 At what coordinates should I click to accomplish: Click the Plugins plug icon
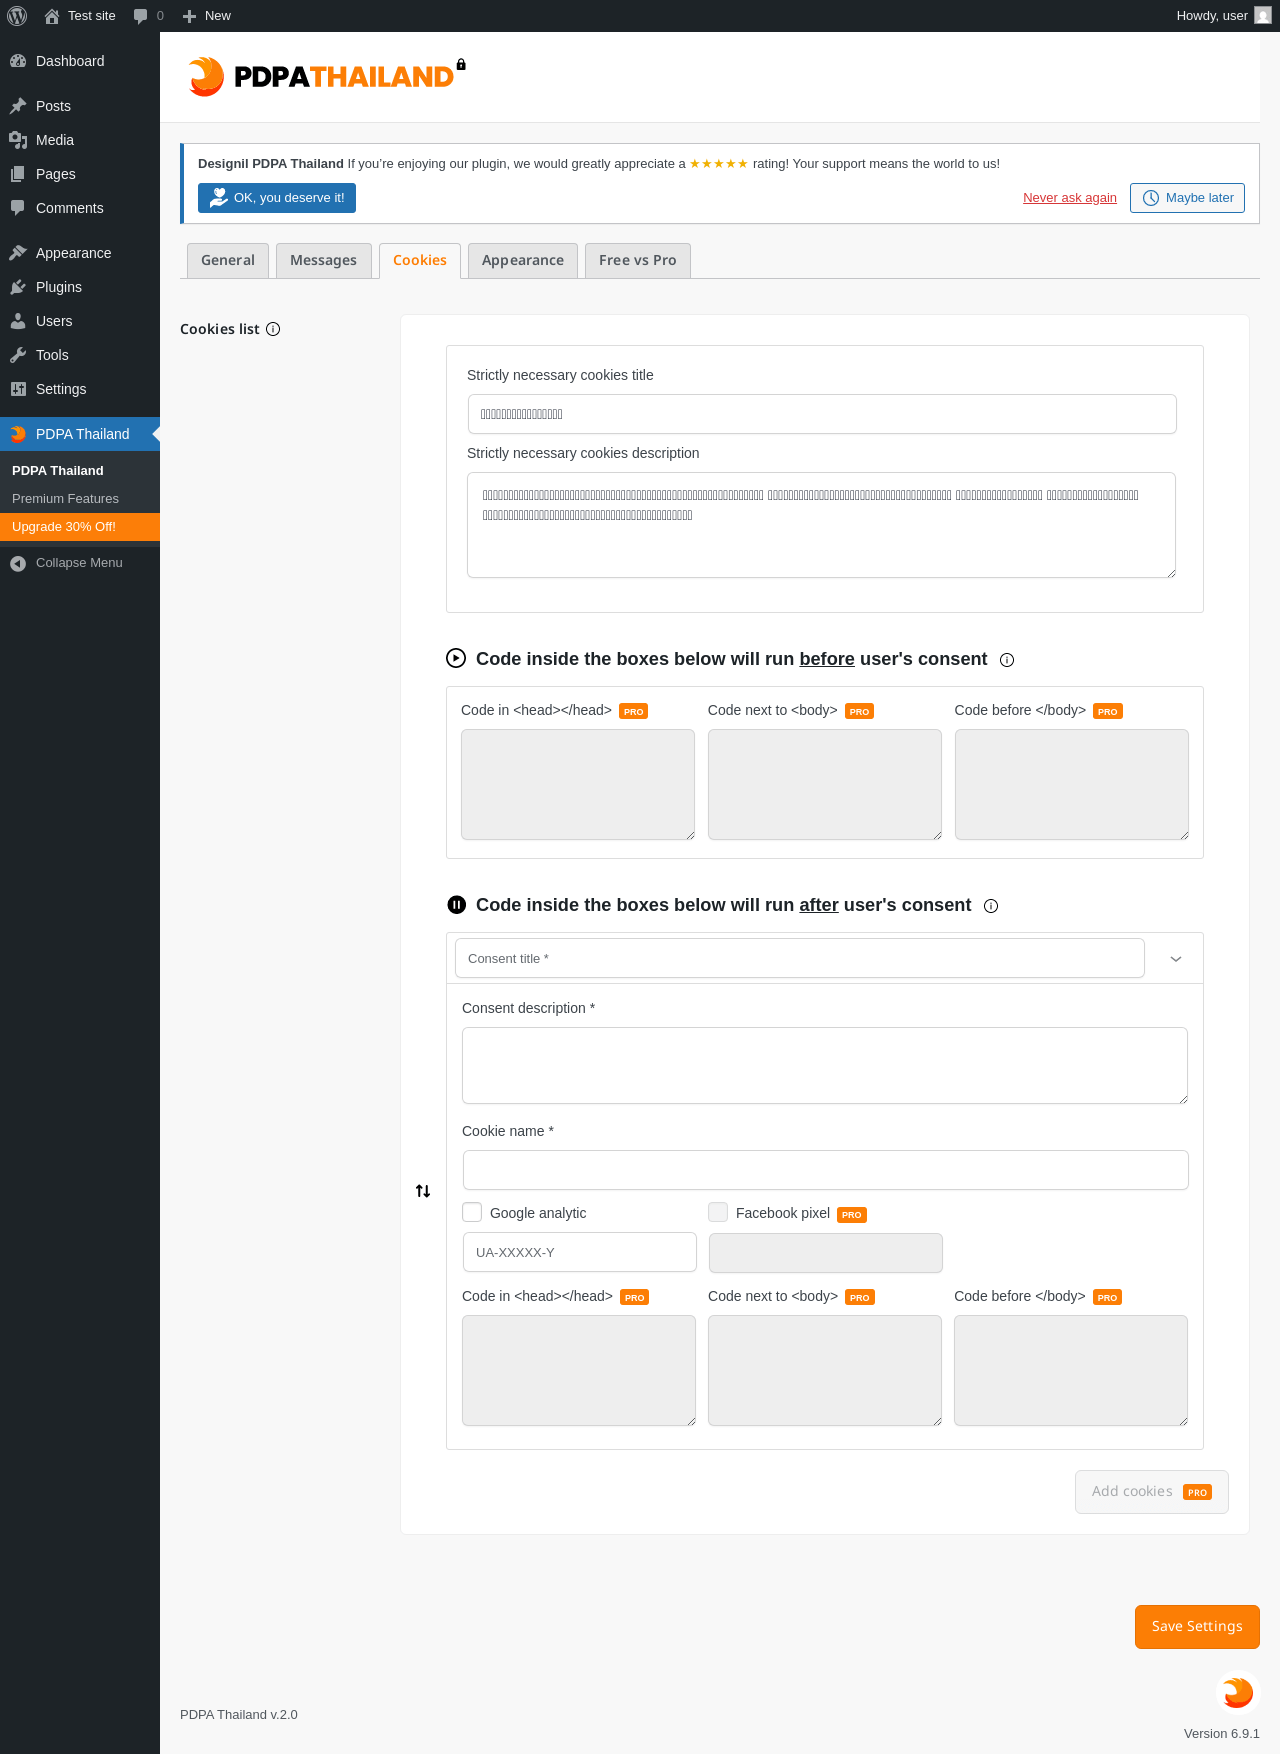click(x=18, y=287)
